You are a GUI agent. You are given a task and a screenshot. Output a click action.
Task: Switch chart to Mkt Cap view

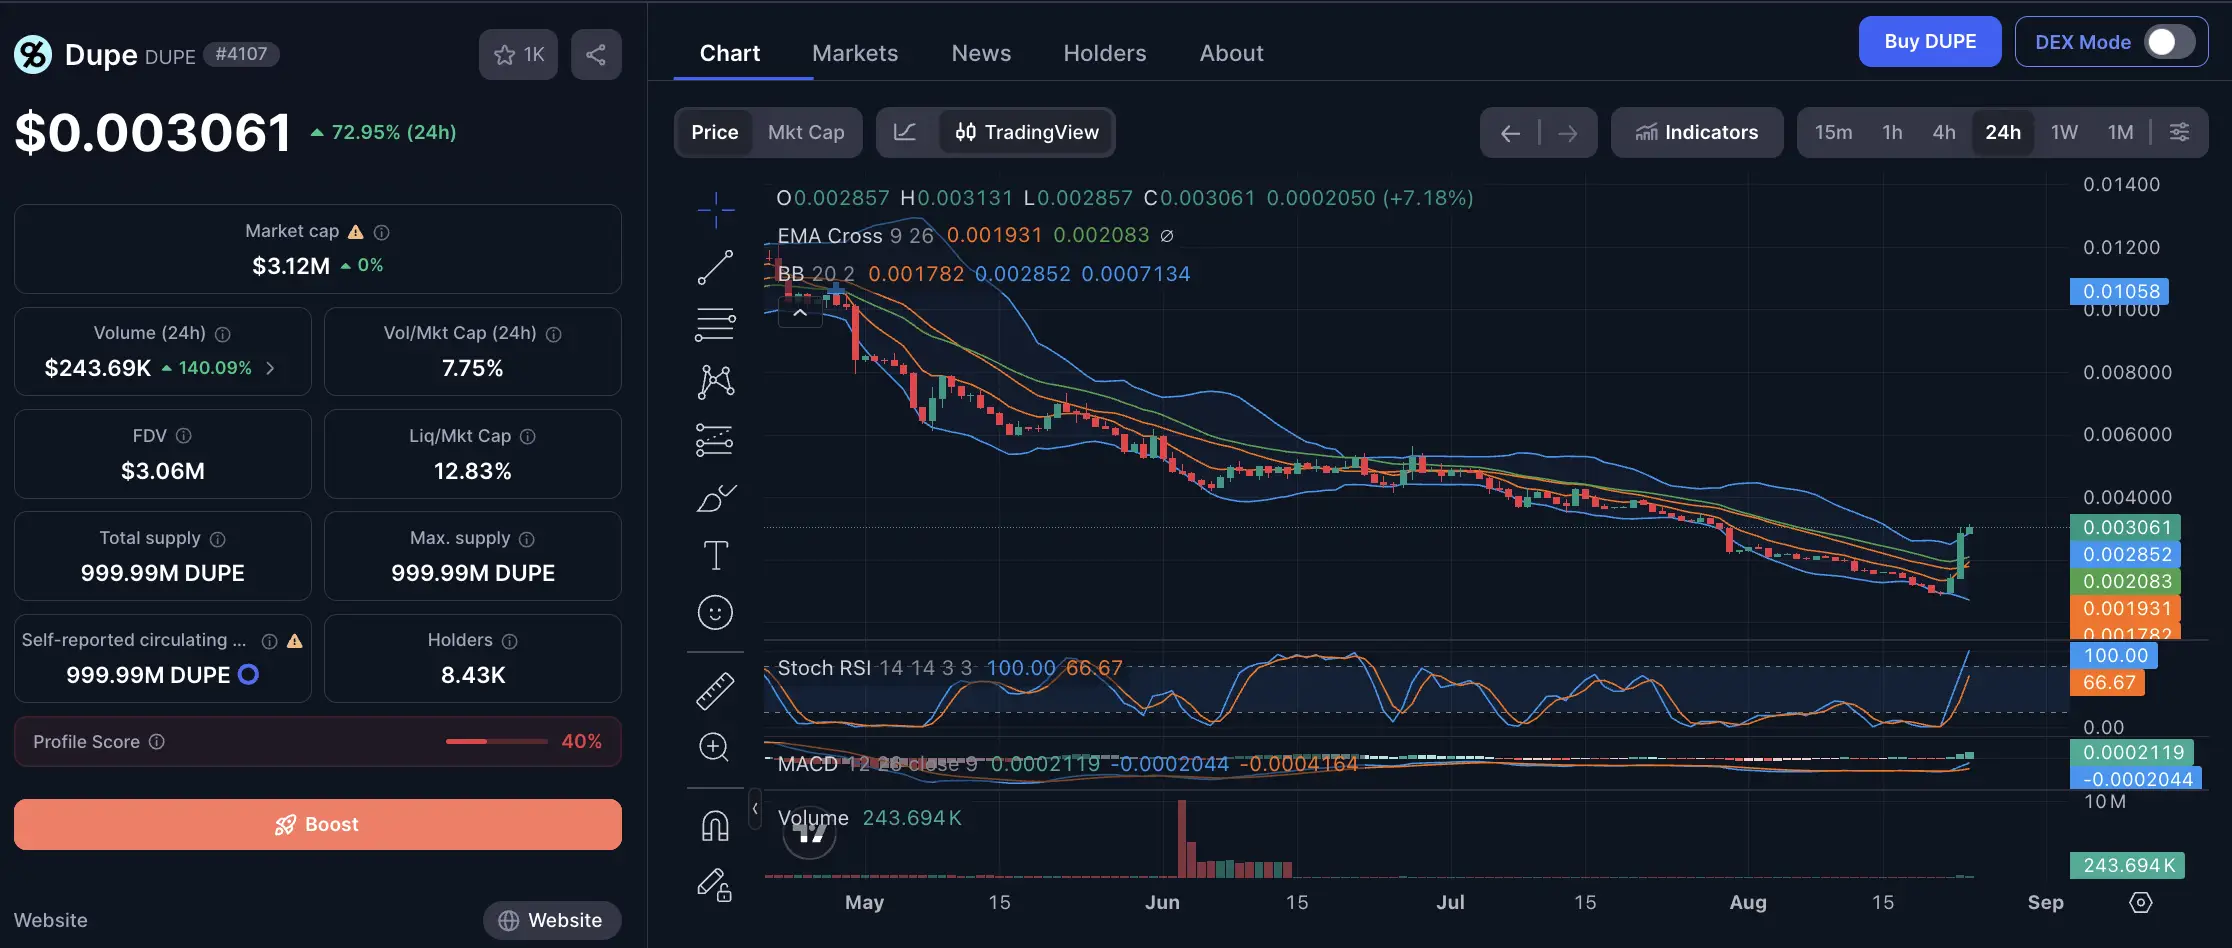[x=806, y=132]
